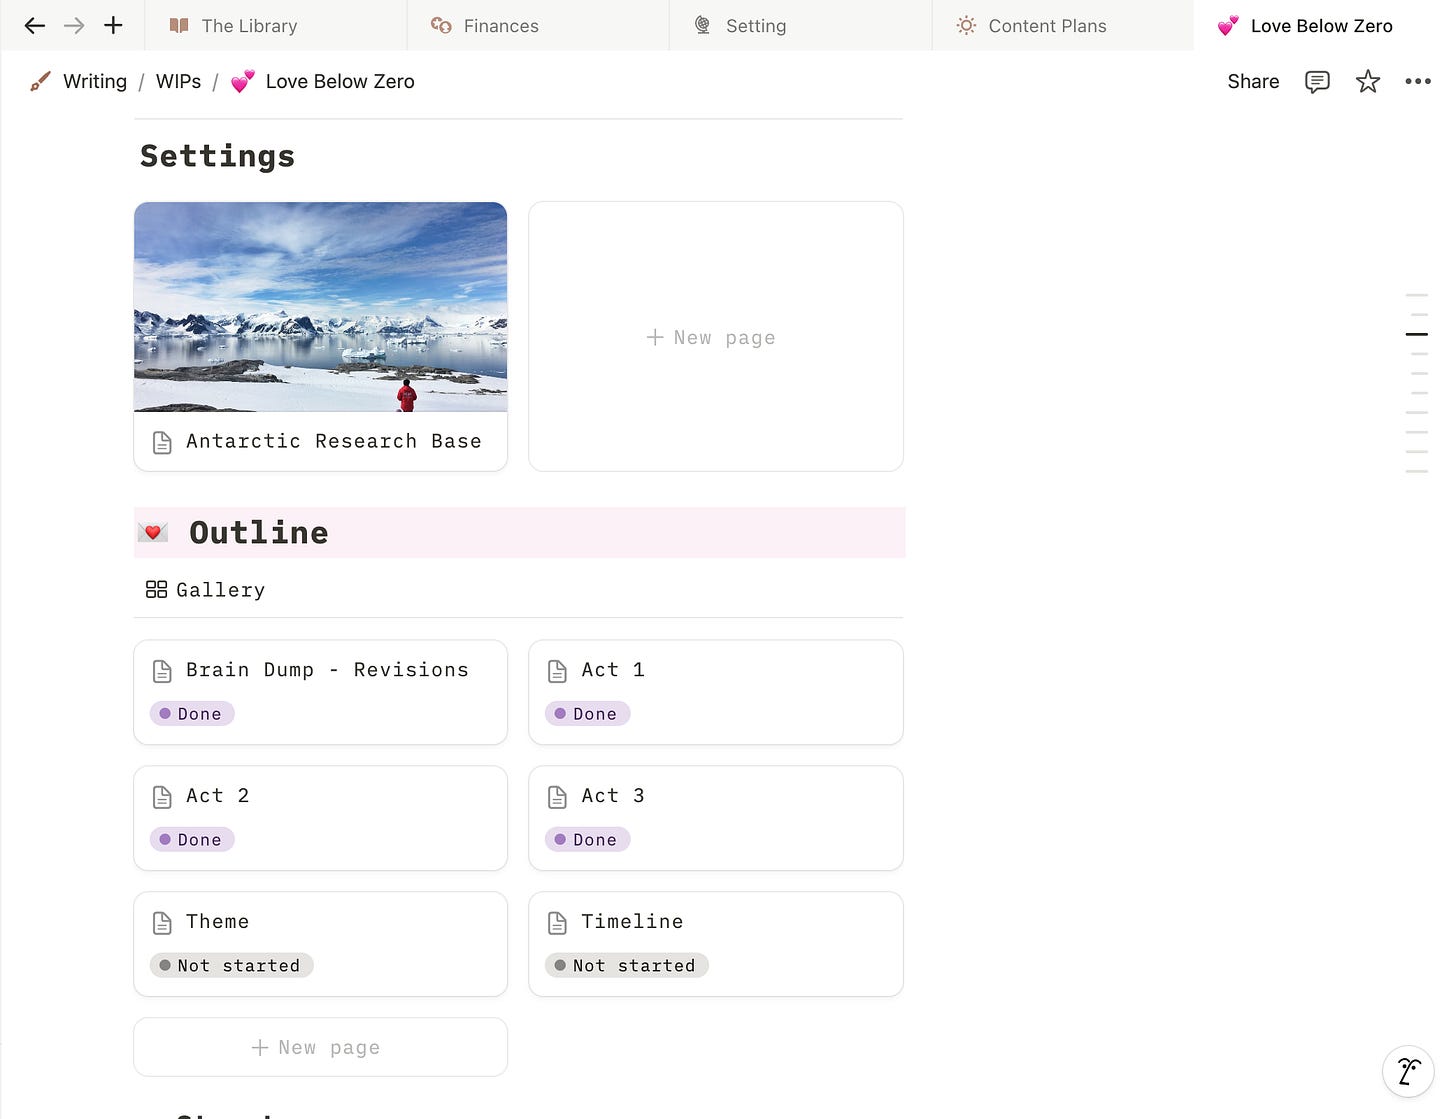Select the Love Below Zero tab
Image resolution: width=1456 pixels, height=1119 pixels.
click(1325, 26)
